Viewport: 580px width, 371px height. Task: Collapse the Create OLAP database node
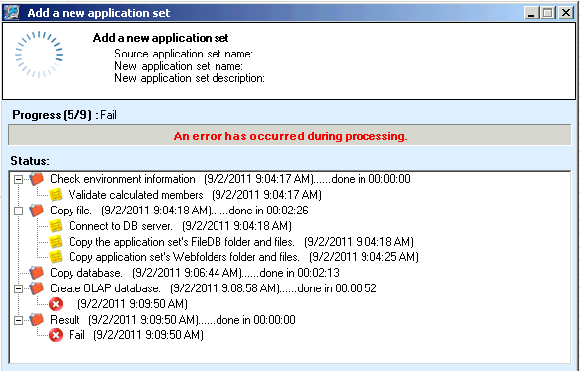coord(18,289)
